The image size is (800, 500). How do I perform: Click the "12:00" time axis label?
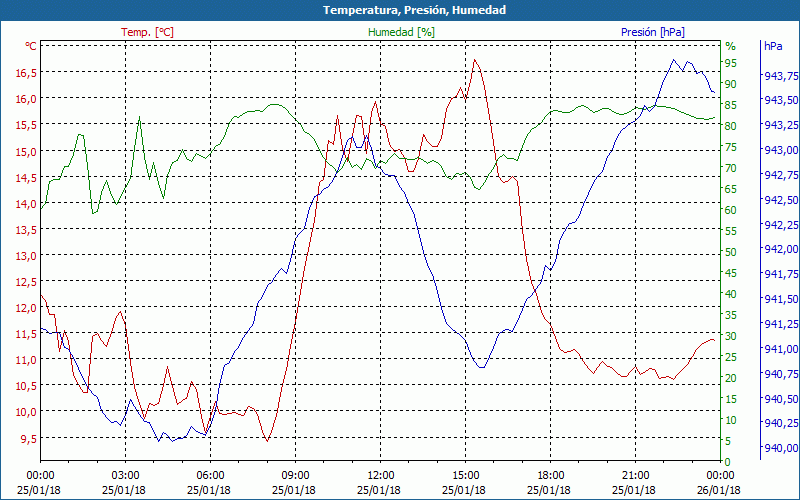(381, 476)
